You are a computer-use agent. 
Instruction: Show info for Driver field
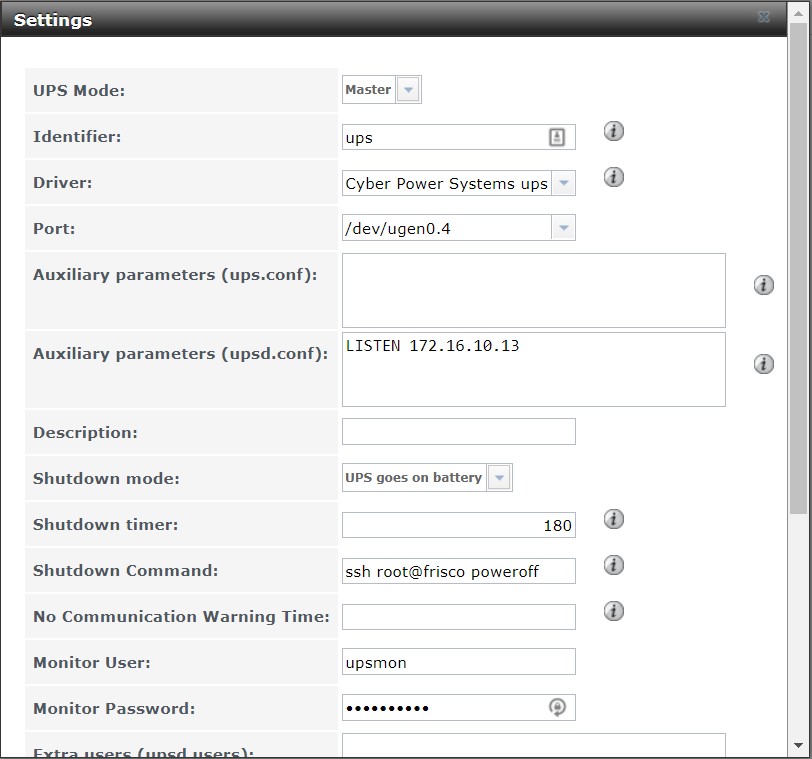click(x=614, y=177)
